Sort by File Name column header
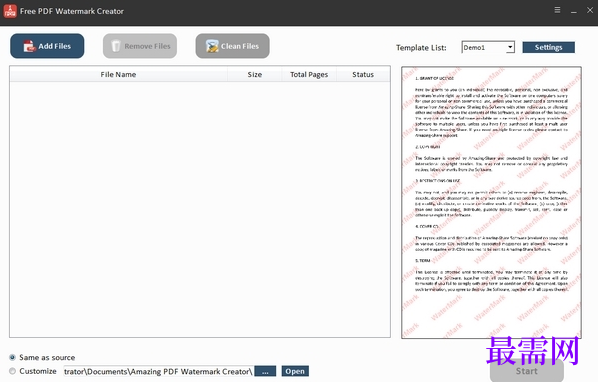Image resolution: width=598 pixels, height=382 pixels. click(119, 74)
